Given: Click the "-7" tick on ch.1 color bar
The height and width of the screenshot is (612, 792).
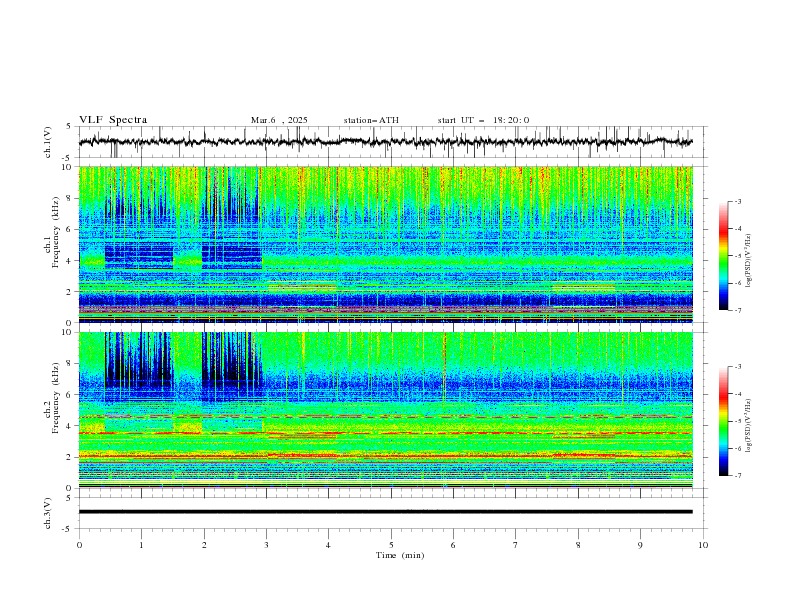Looking at the screenshot, I should [738, 310].
